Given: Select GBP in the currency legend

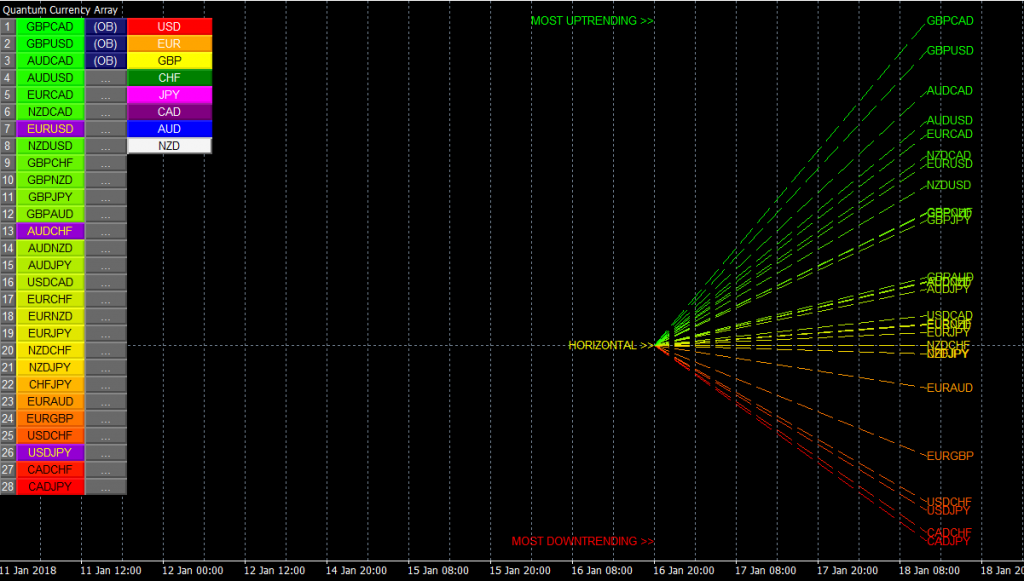Looking at the screenshot, I should 168,60.
